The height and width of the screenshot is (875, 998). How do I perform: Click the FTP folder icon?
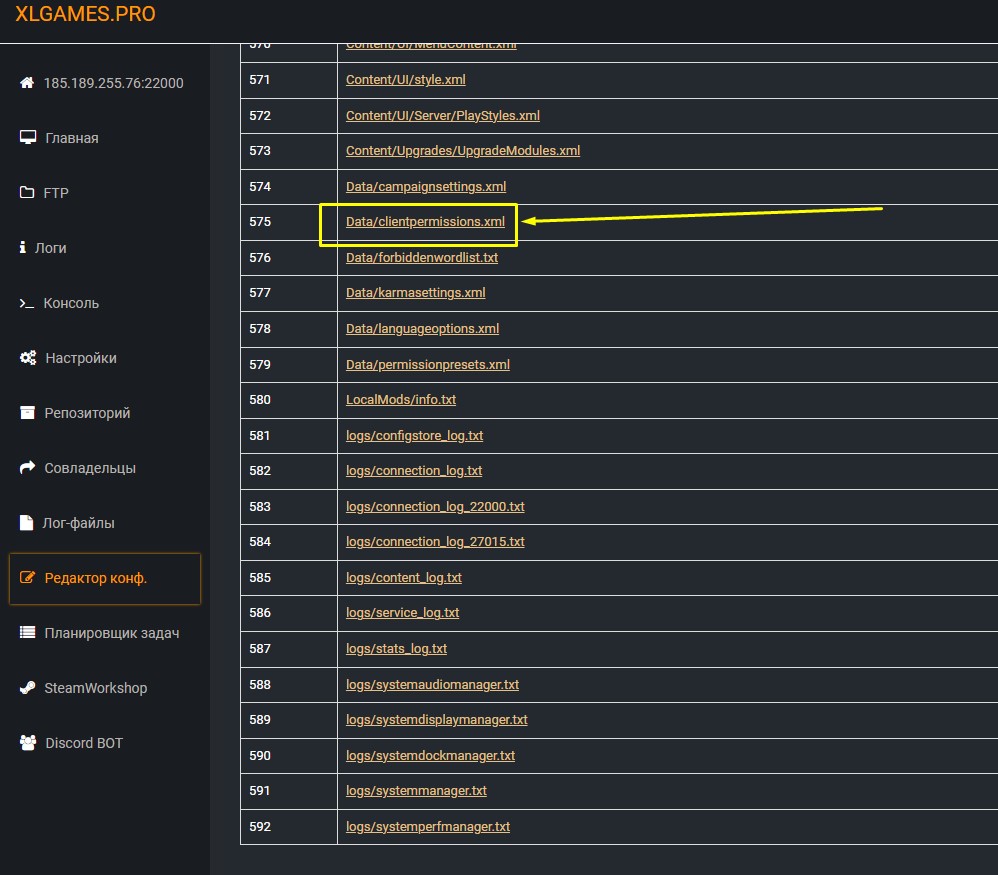pos(27,193)
